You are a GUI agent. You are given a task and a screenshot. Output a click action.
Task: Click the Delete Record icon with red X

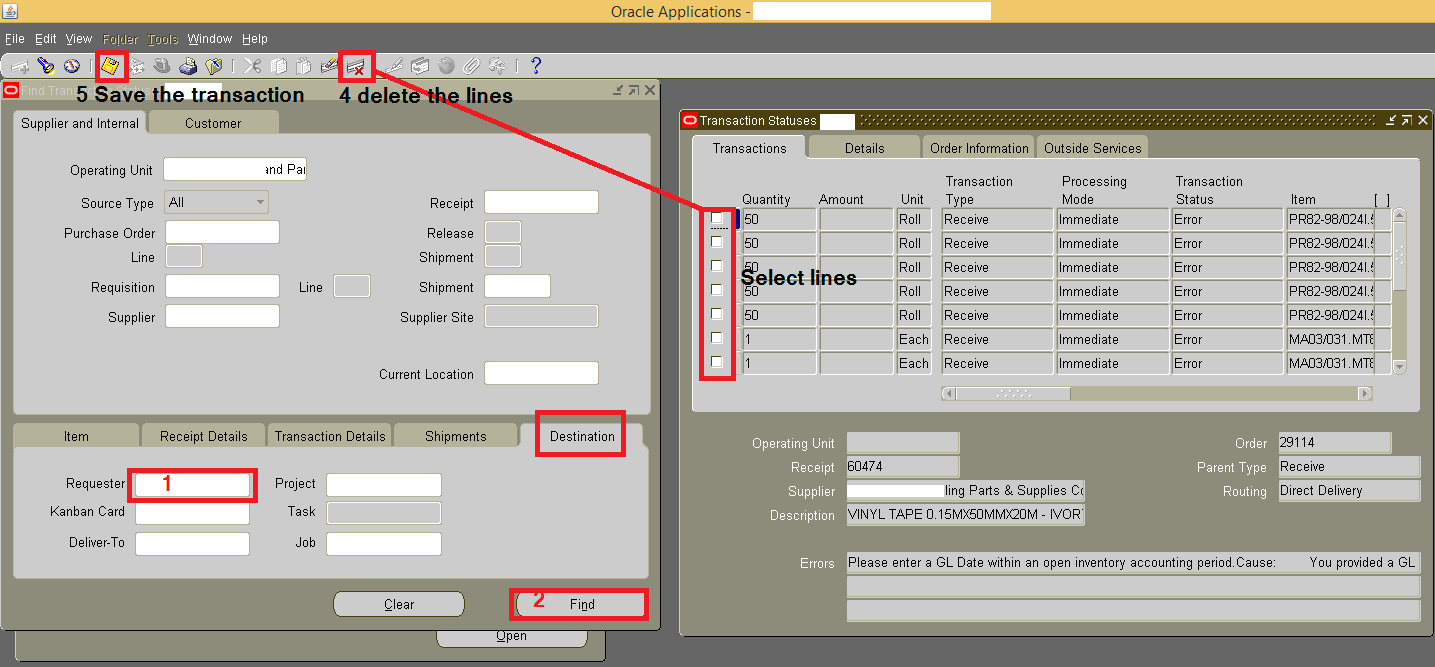[x=357, y=67]
